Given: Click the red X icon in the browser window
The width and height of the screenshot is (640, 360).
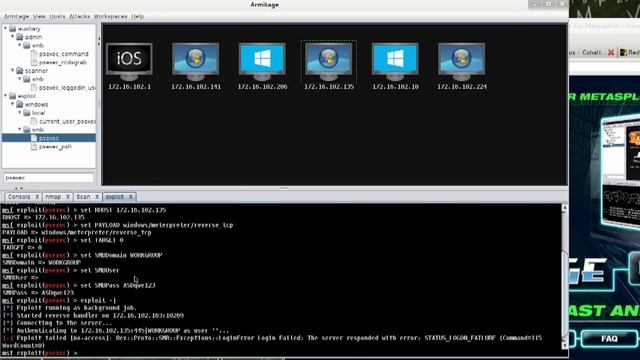Looking at the screenshot, I should 611,52.
